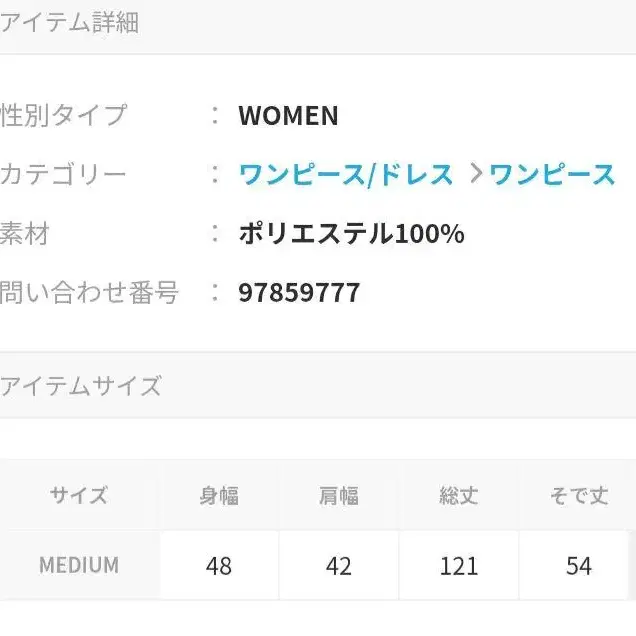The image size is (636, 636).
Task: Click the 問い合わせ番号 label
Action: 90,293
